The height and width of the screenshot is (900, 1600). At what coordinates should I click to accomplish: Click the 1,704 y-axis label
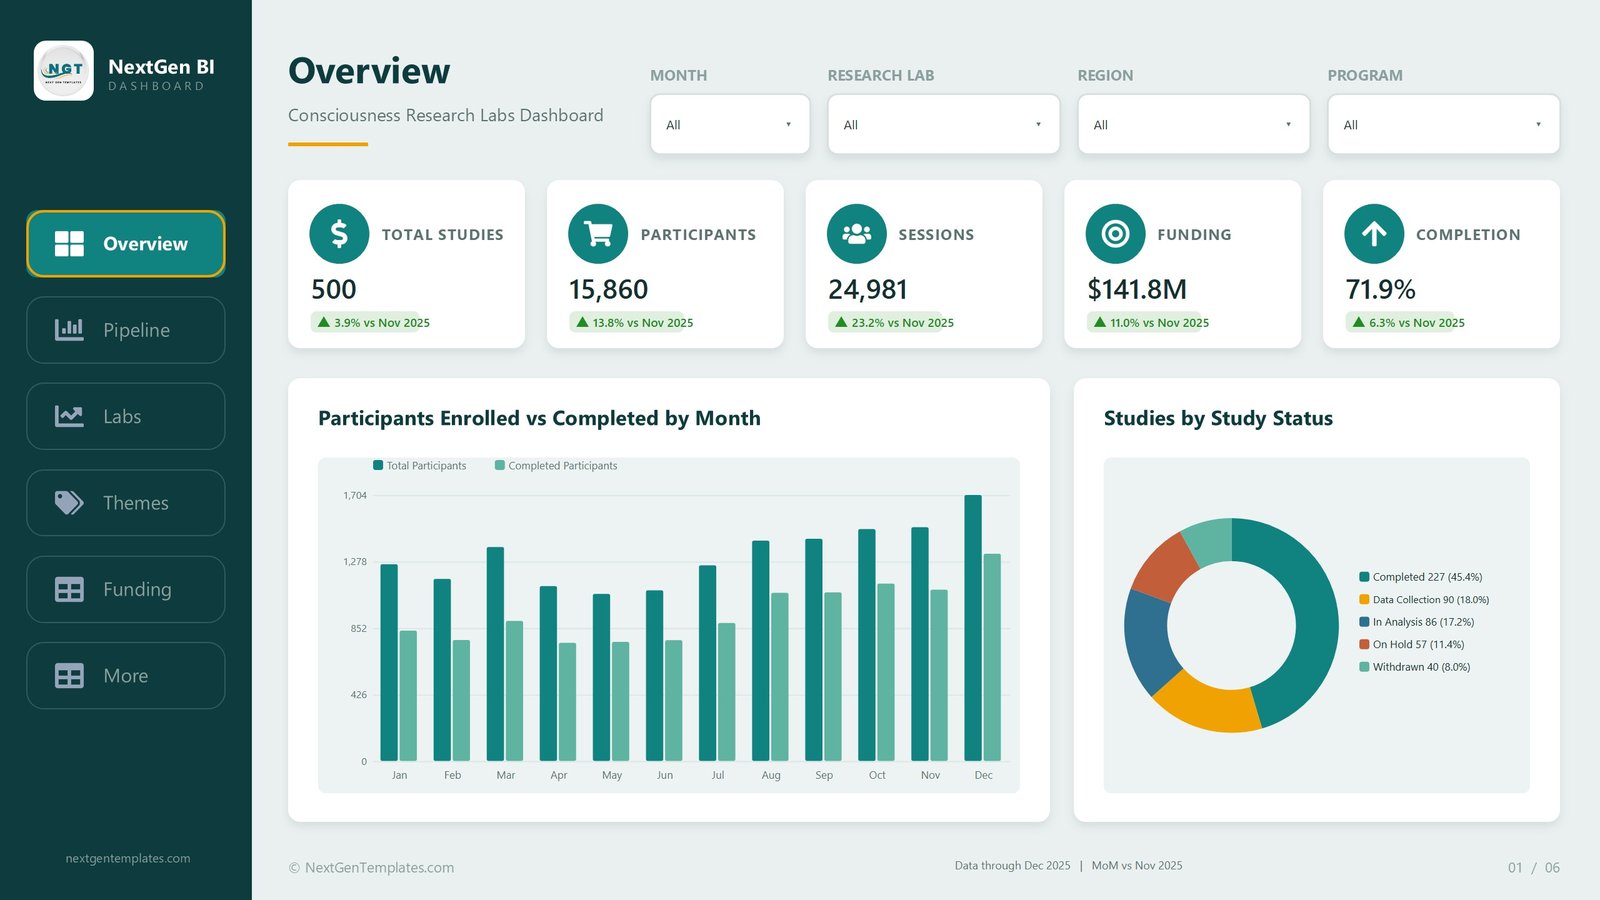click(x=355, y=495)
